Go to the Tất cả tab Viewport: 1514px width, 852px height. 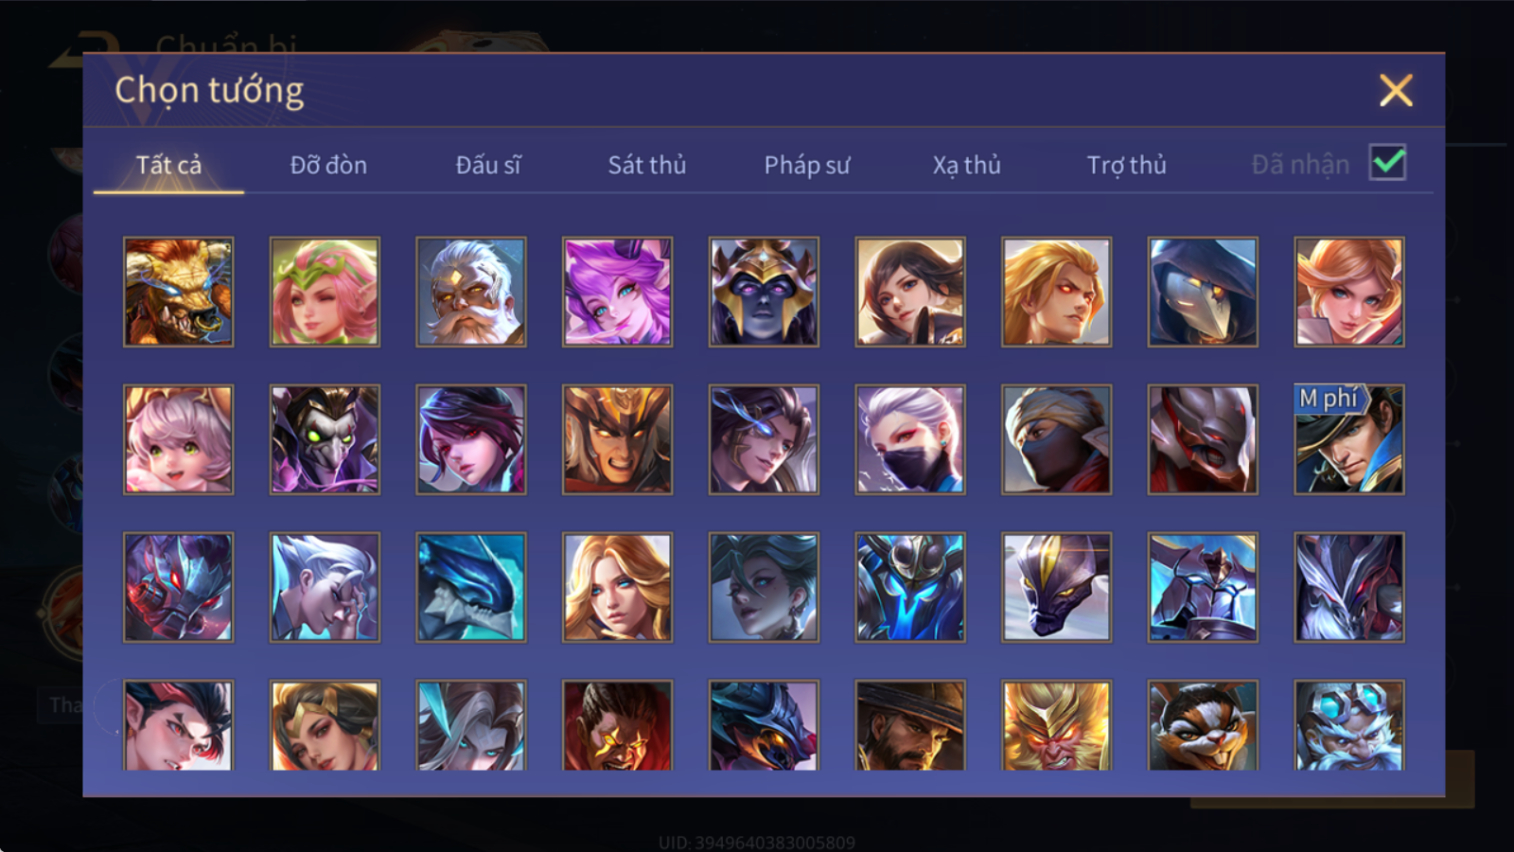(x=169, y=165)
